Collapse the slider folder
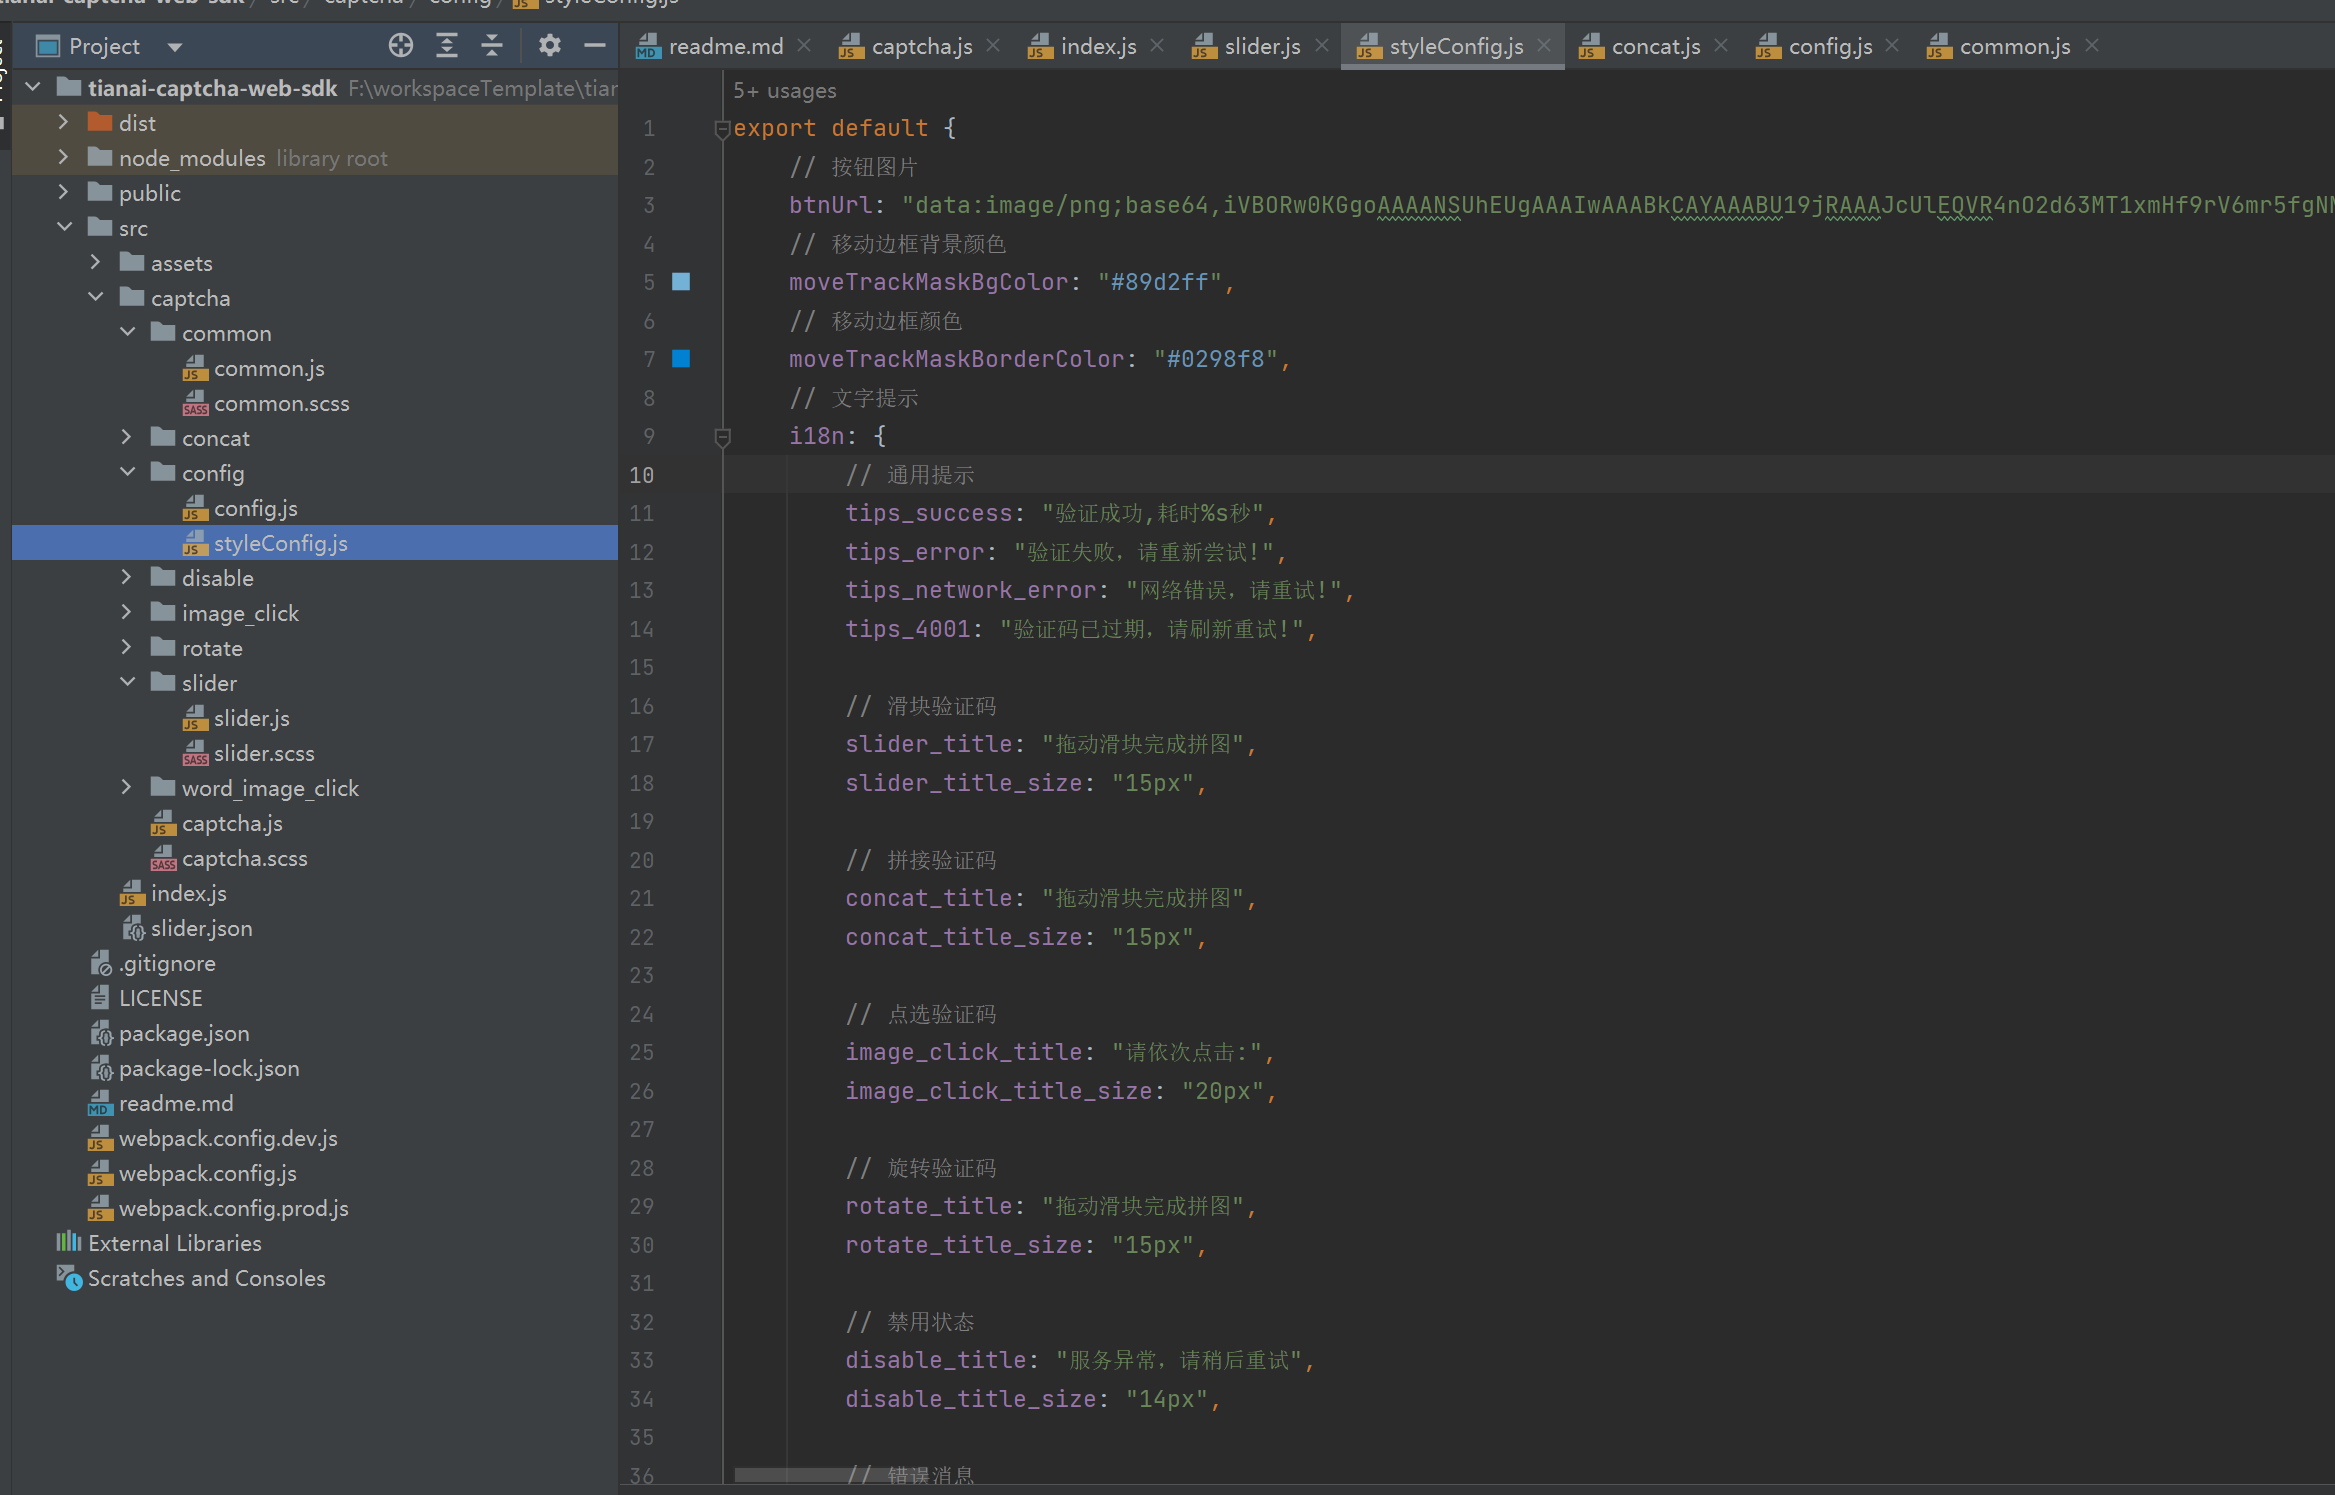The width and height of the screenshot is (2335, 1495). [x=128, y=682]
